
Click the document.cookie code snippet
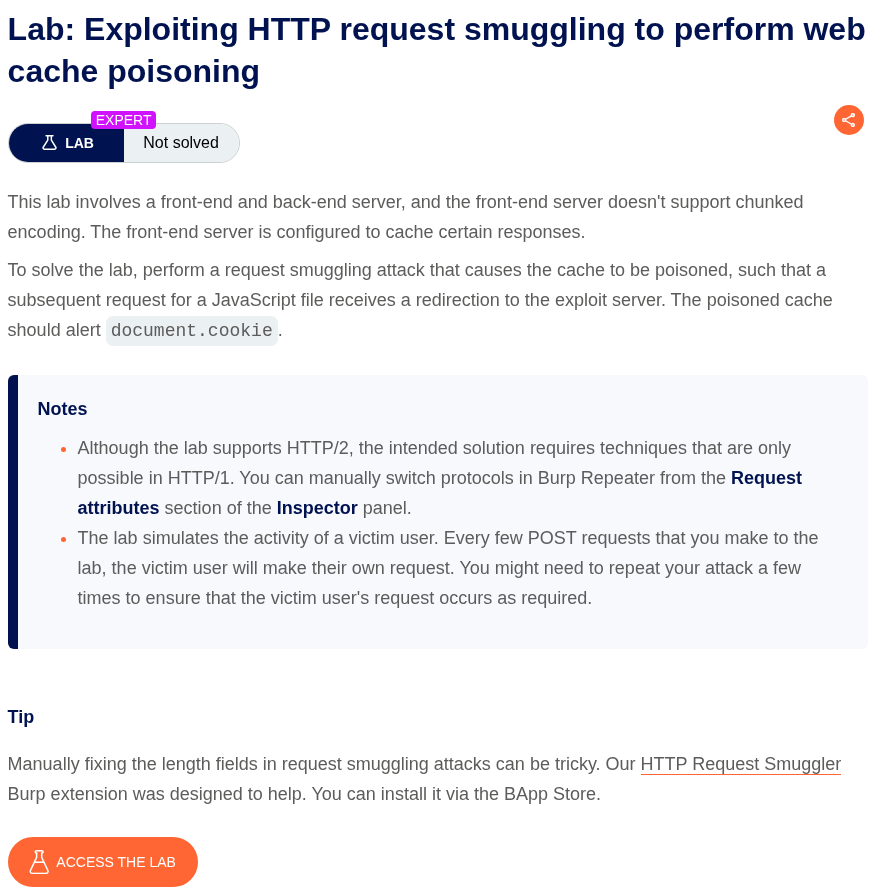(192, 331)
